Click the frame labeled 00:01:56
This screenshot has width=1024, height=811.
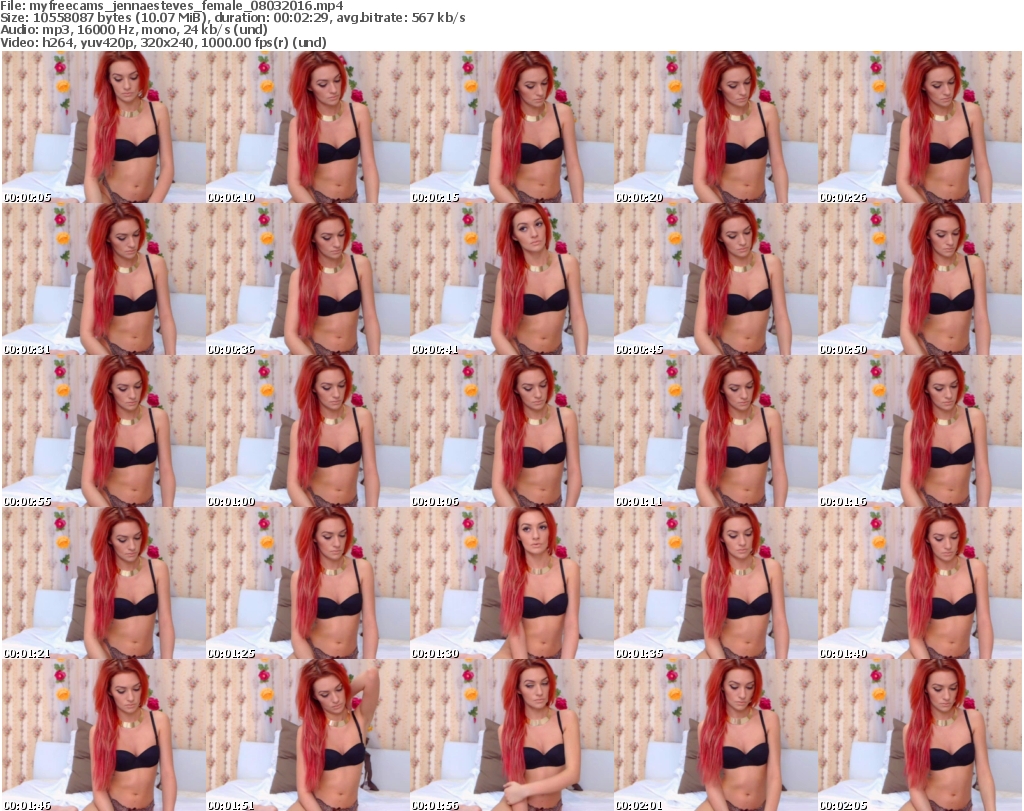pos(511,735)
